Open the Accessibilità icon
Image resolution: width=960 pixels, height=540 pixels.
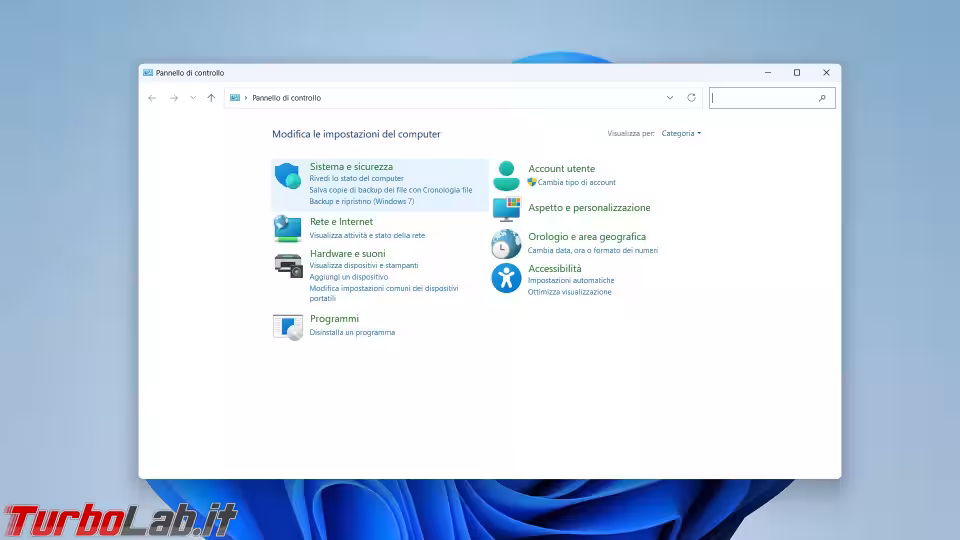tap(506, 278)
